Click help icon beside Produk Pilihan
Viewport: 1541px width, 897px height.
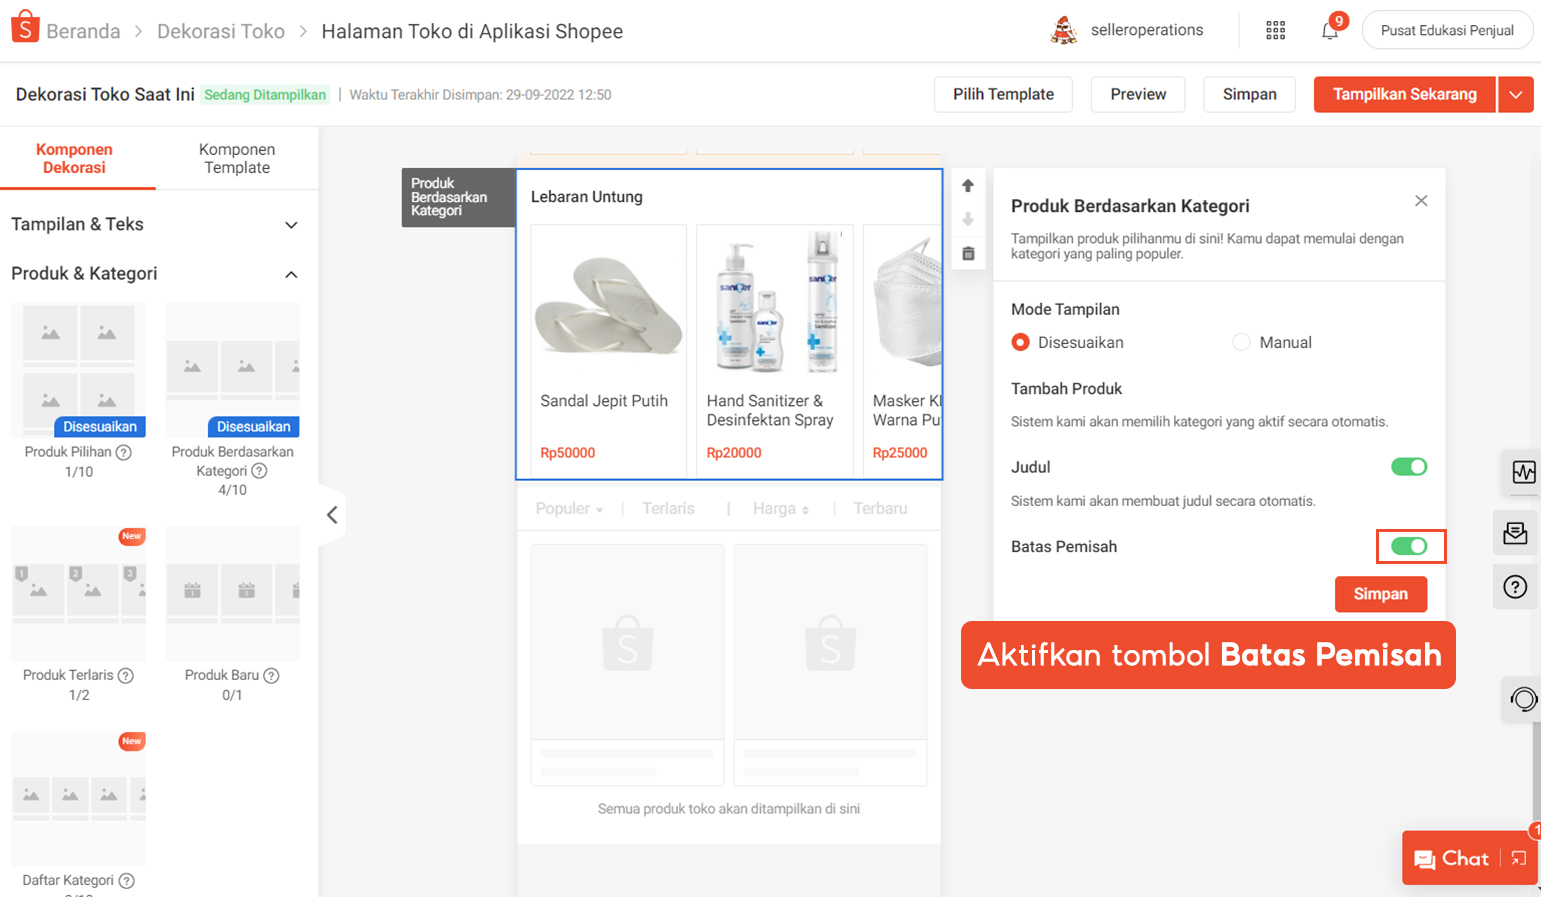(x=124, y=452)
